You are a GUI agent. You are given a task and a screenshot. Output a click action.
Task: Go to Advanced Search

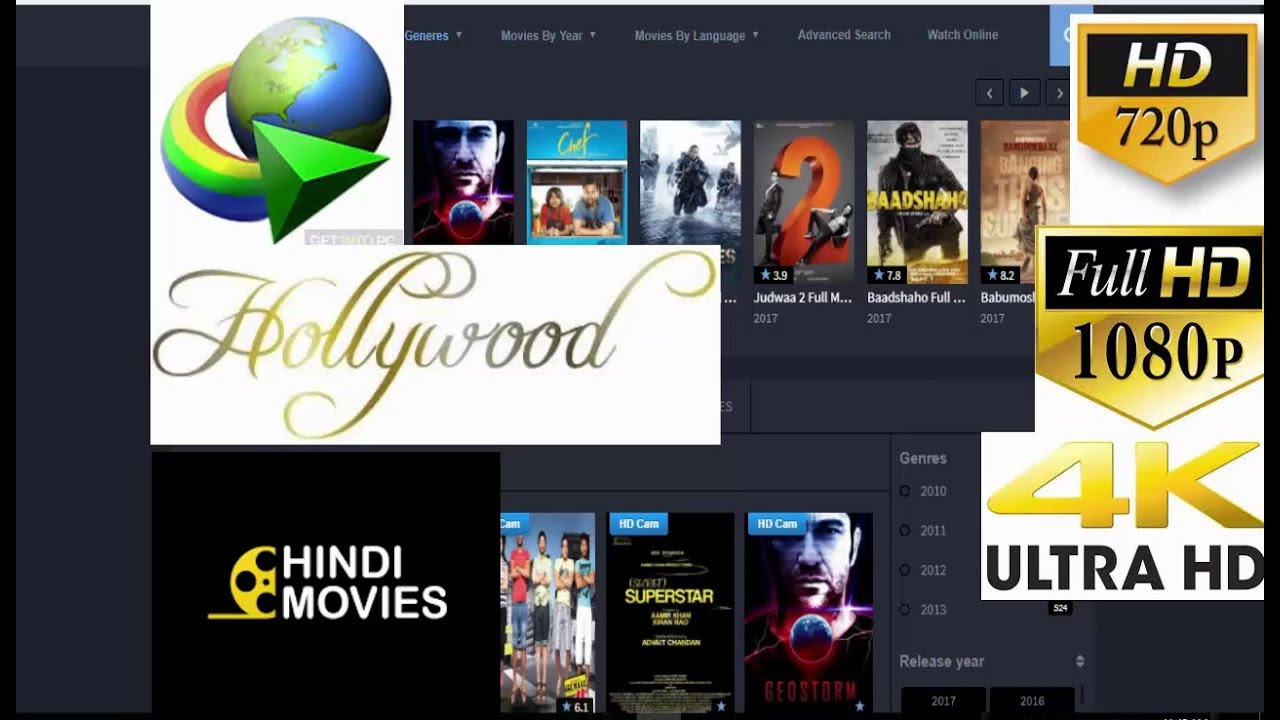[x=844, y=35]
